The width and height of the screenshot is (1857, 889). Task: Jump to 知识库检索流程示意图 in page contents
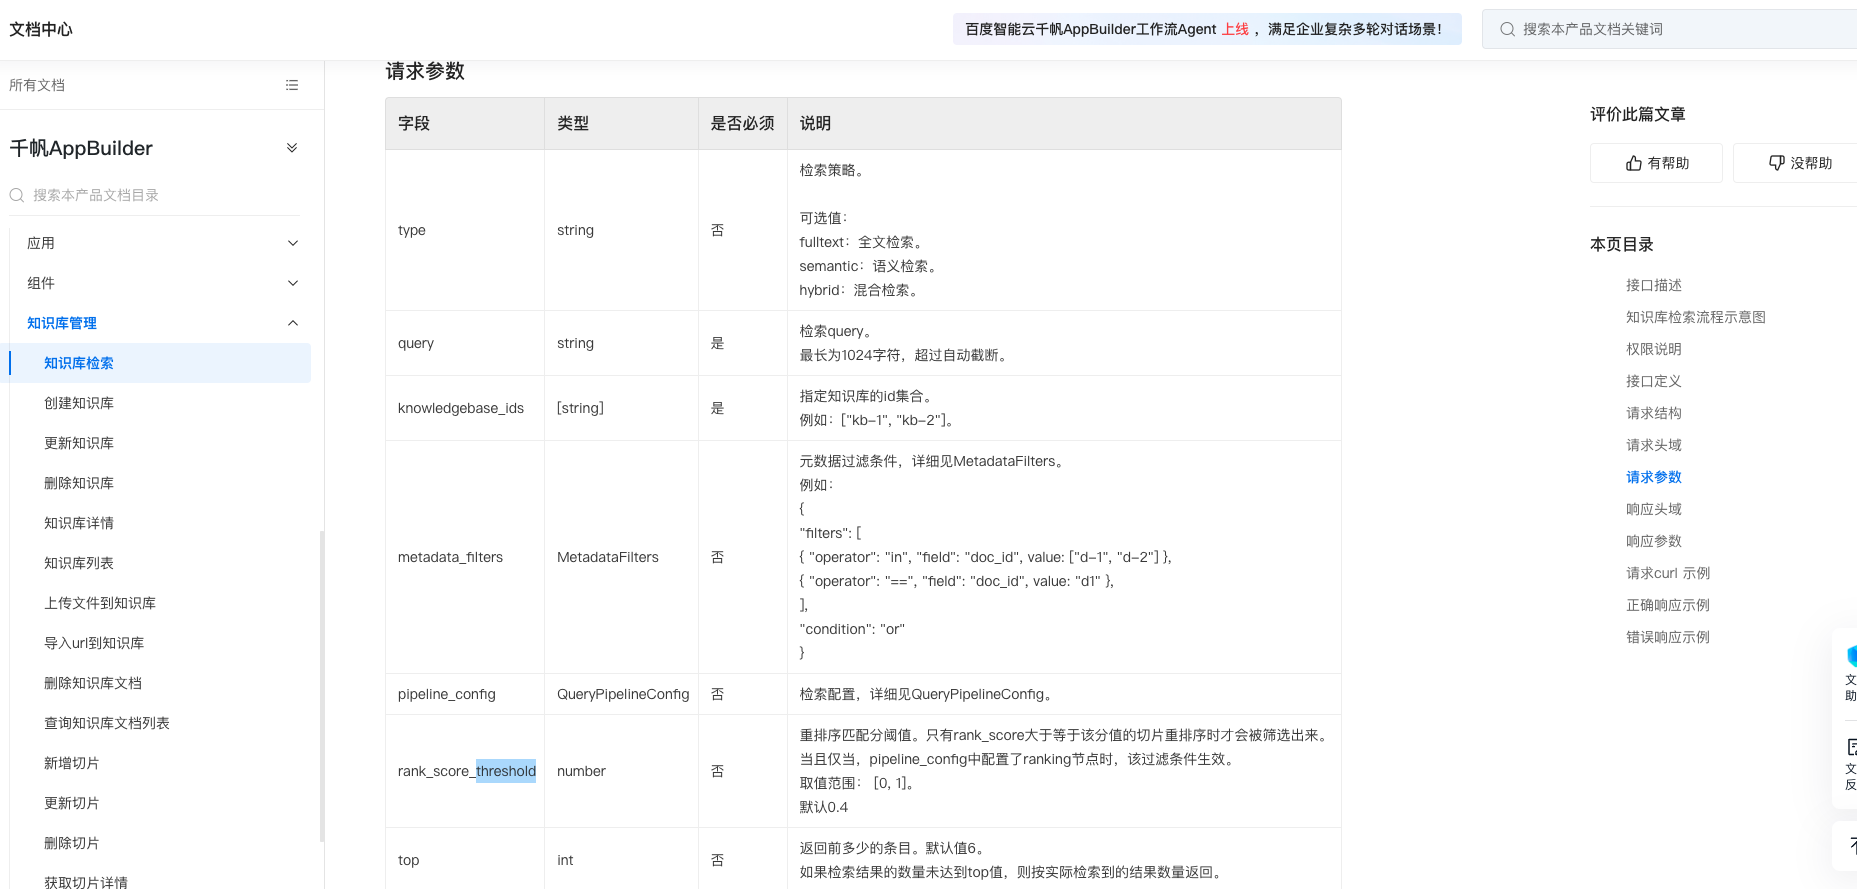(x=1696, y=317)
